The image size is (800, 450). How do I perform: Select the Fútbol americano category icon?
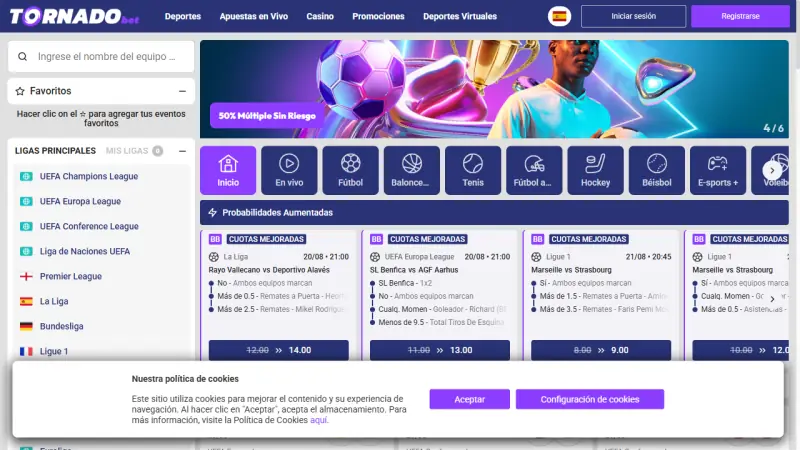point(534,170)
